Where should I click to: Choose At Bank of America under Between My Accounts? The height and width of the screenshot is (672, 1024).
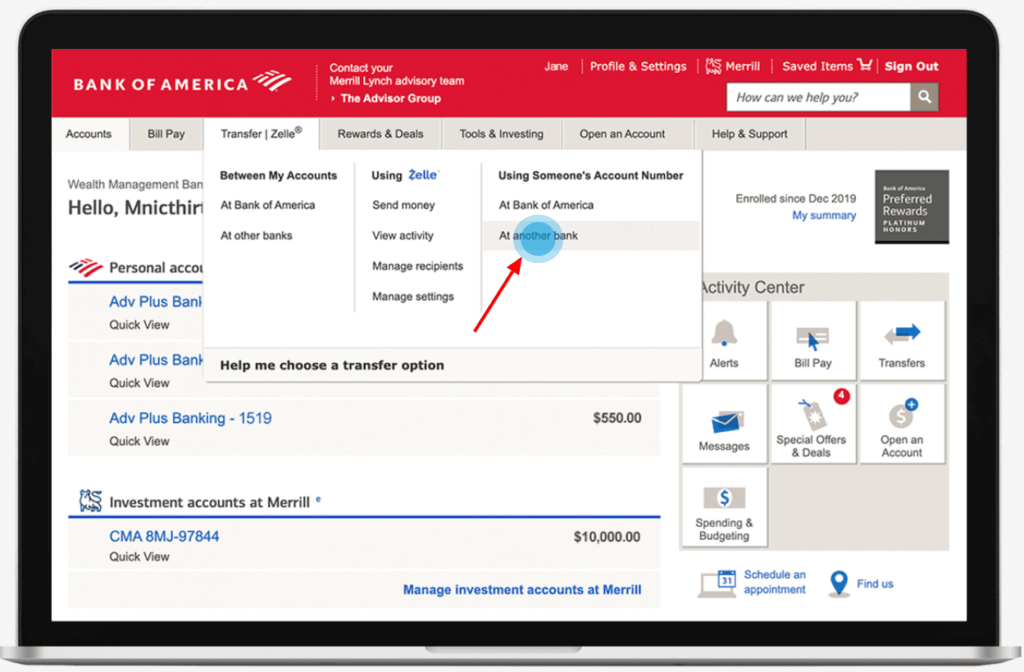268,205
